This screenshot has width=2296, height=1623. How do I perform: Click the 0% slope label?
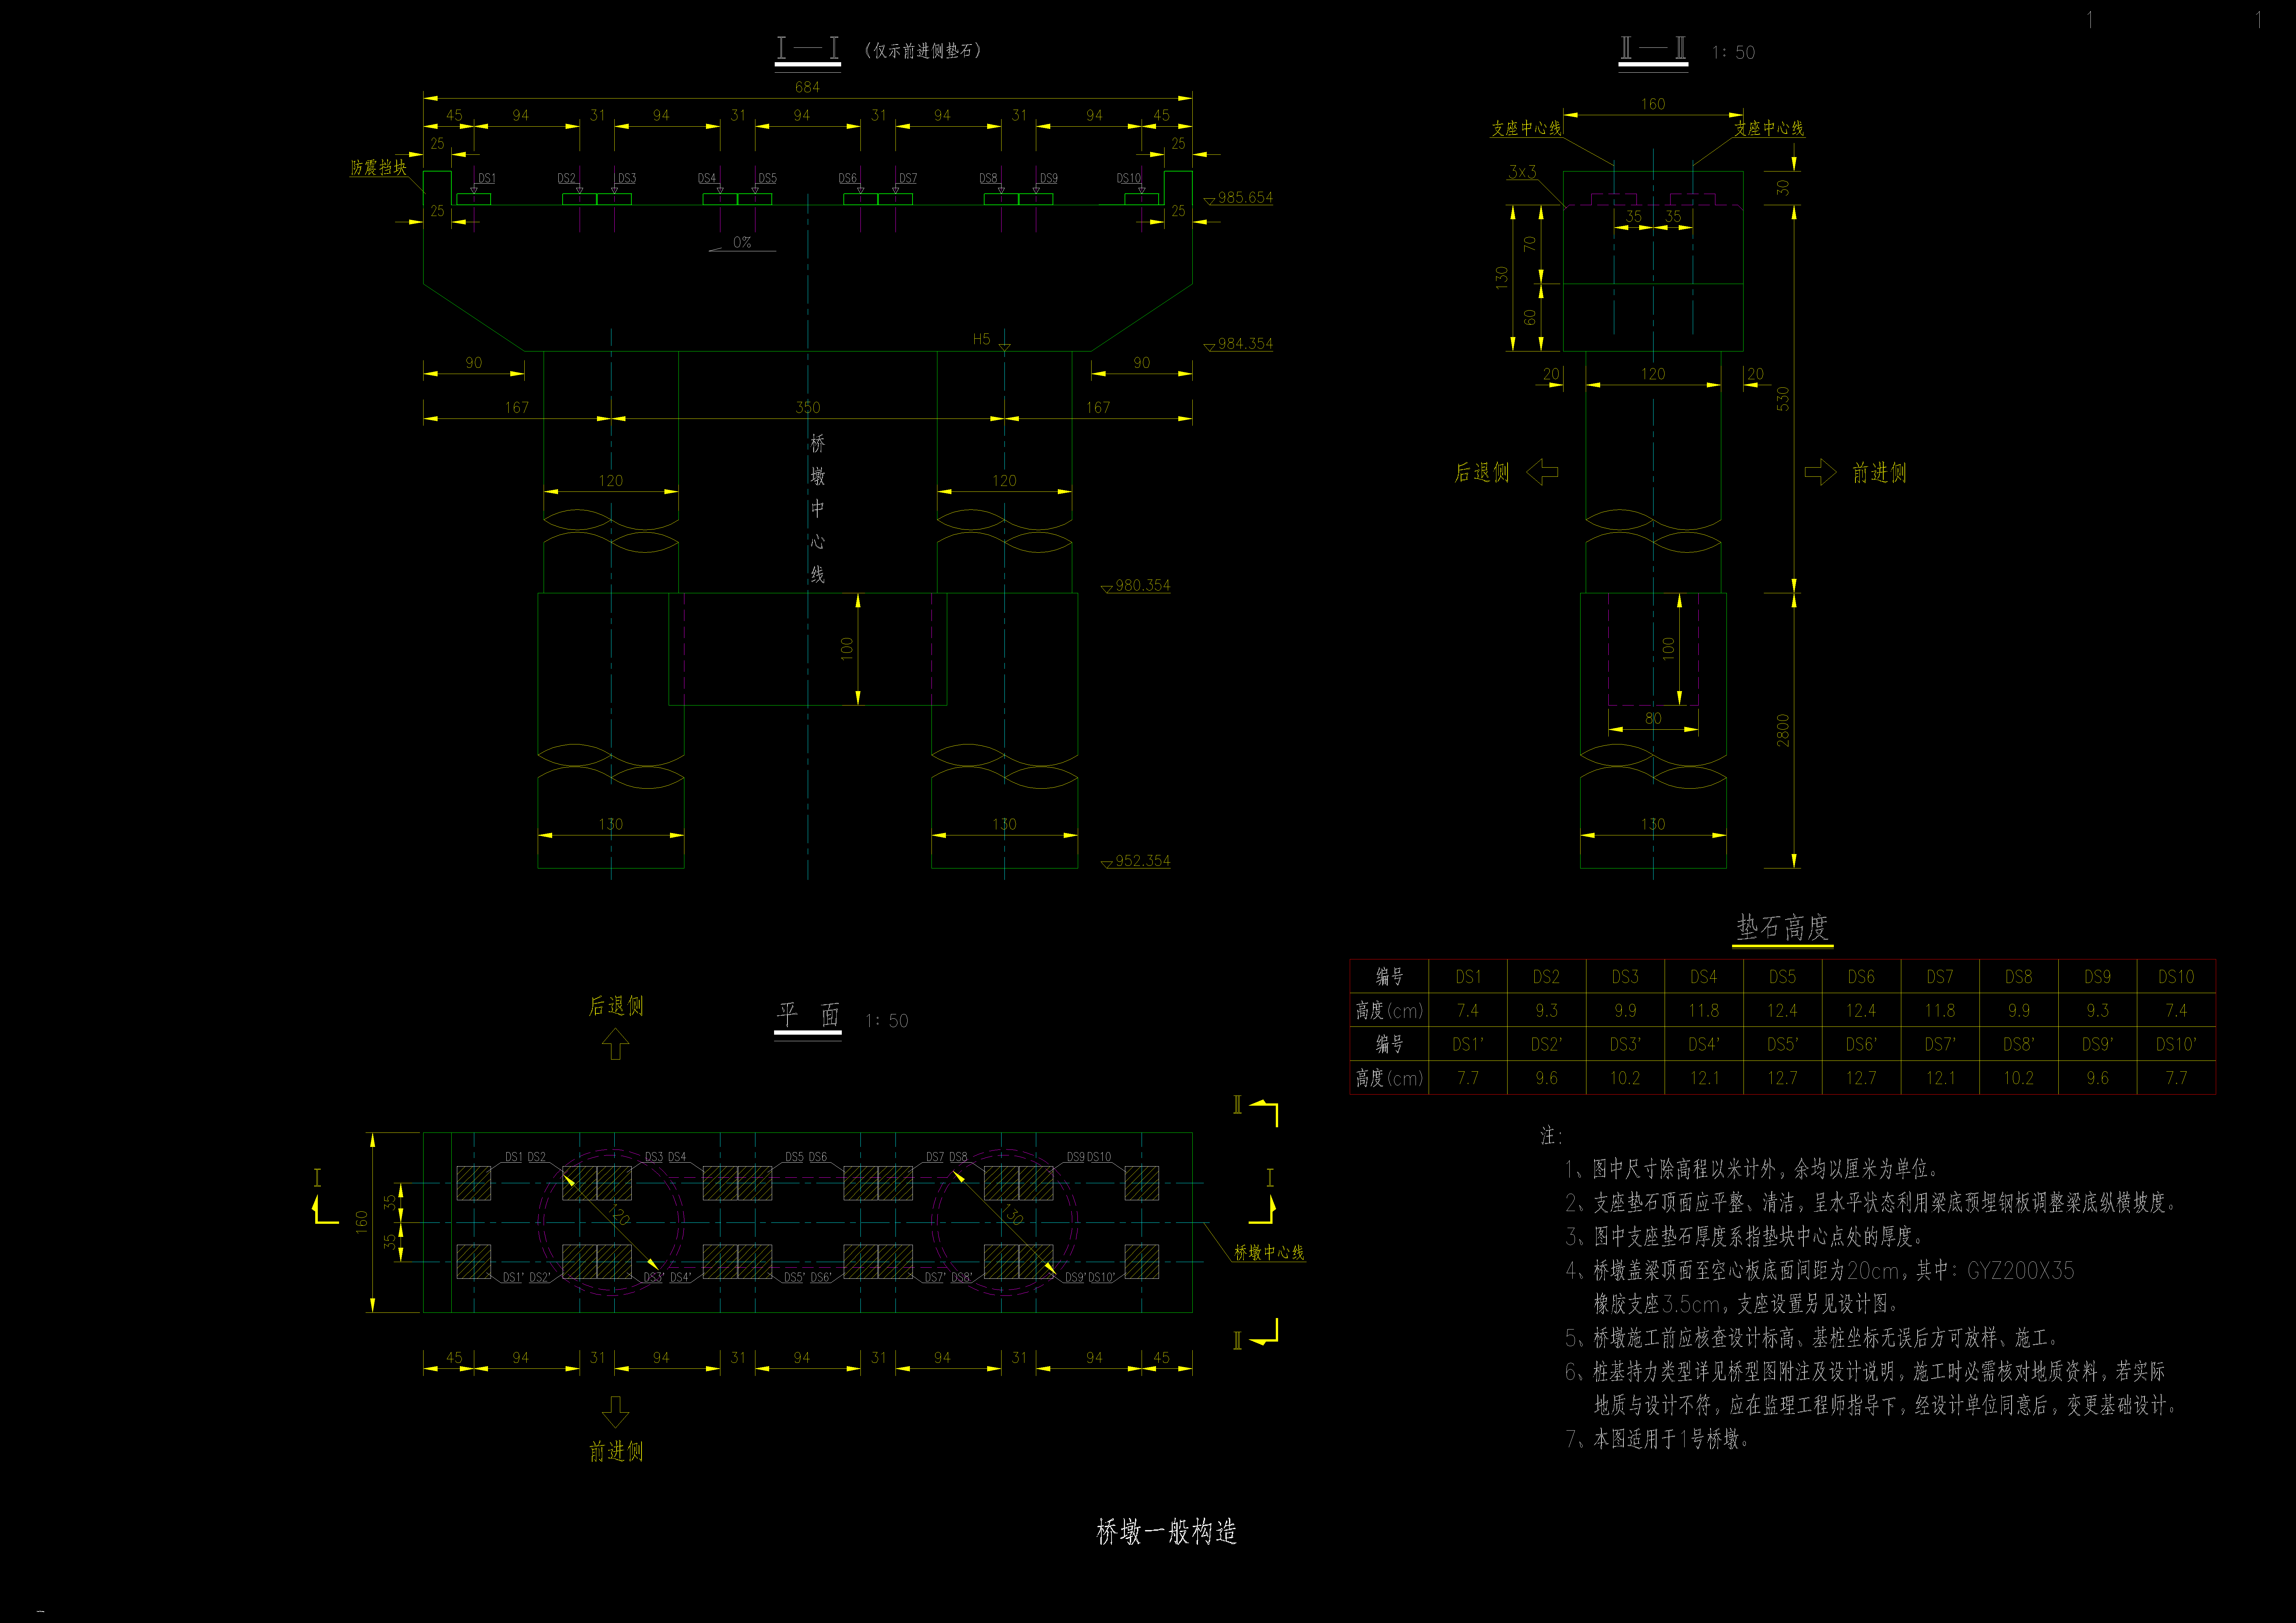click(x=742, y=242)
